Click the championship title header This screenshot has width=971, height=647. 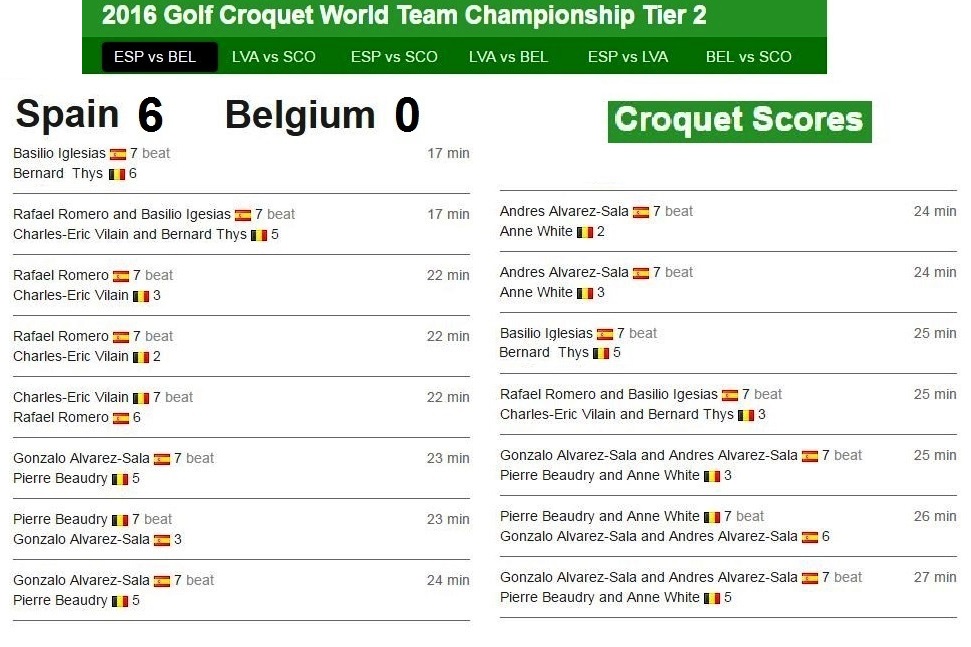pos(404,16)
